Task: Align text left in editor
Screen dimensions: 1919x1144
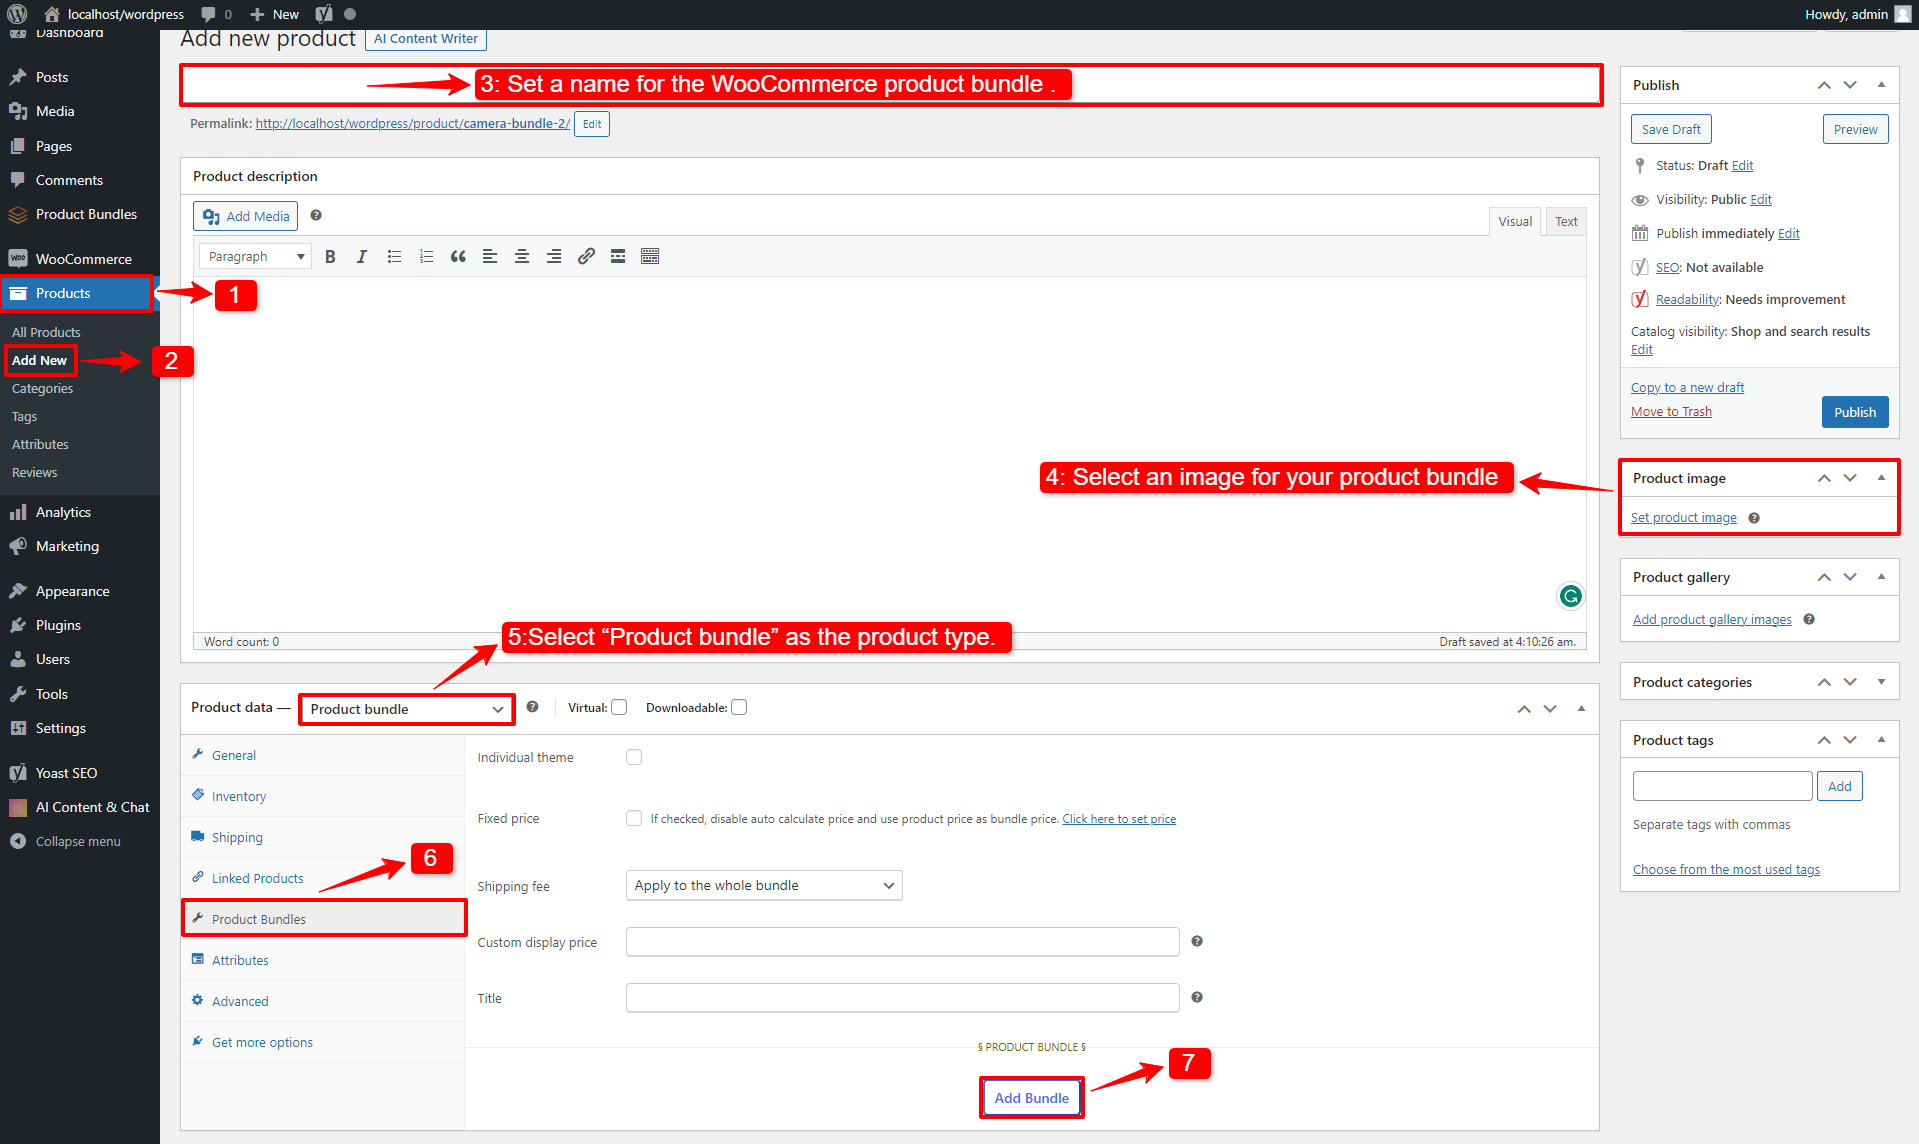Action: tap(490, 257)
